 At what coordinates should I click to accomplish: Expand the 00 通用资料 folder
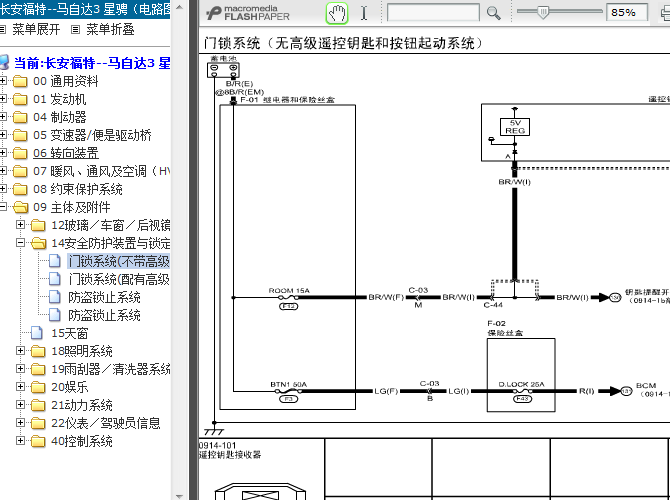3,81
